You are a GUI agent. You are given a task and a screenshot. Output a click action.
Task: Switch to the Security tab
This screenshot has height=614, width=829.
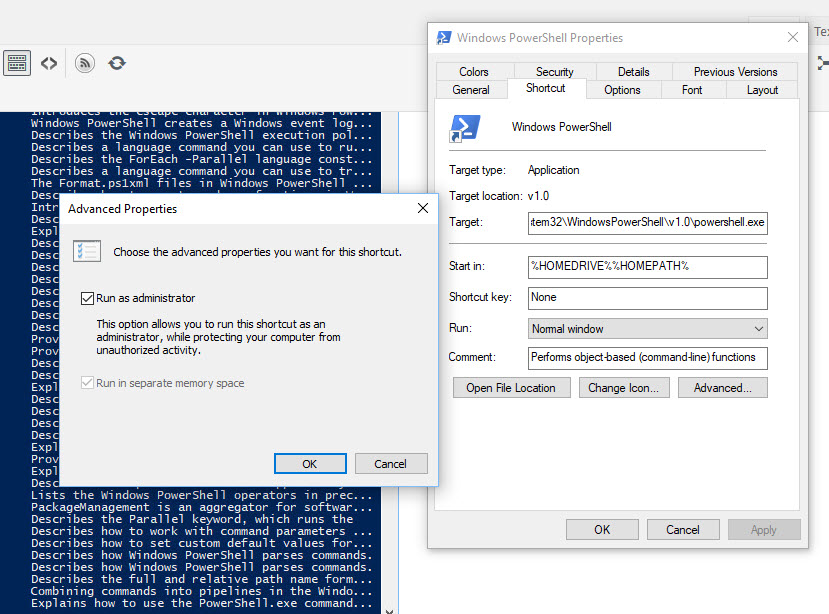click(x=555, y=71)
